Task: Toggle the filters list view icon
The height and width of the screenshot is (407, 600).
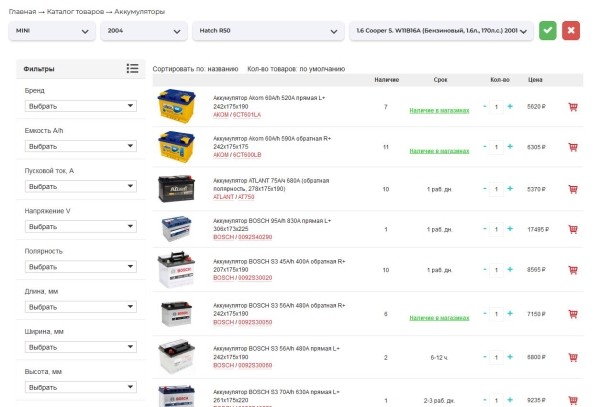Action: point(132,69)
